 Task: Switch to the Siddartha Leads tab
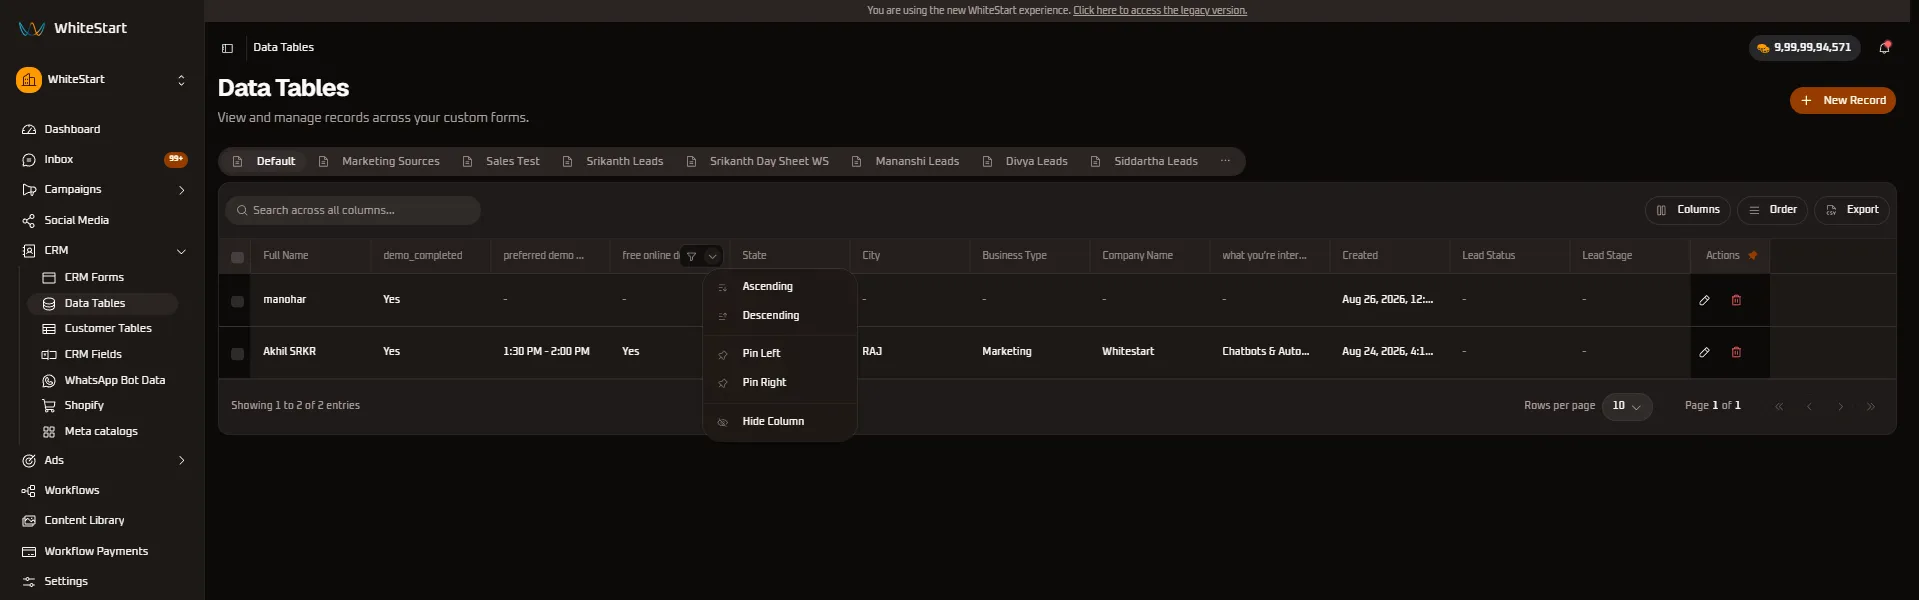1144,161
